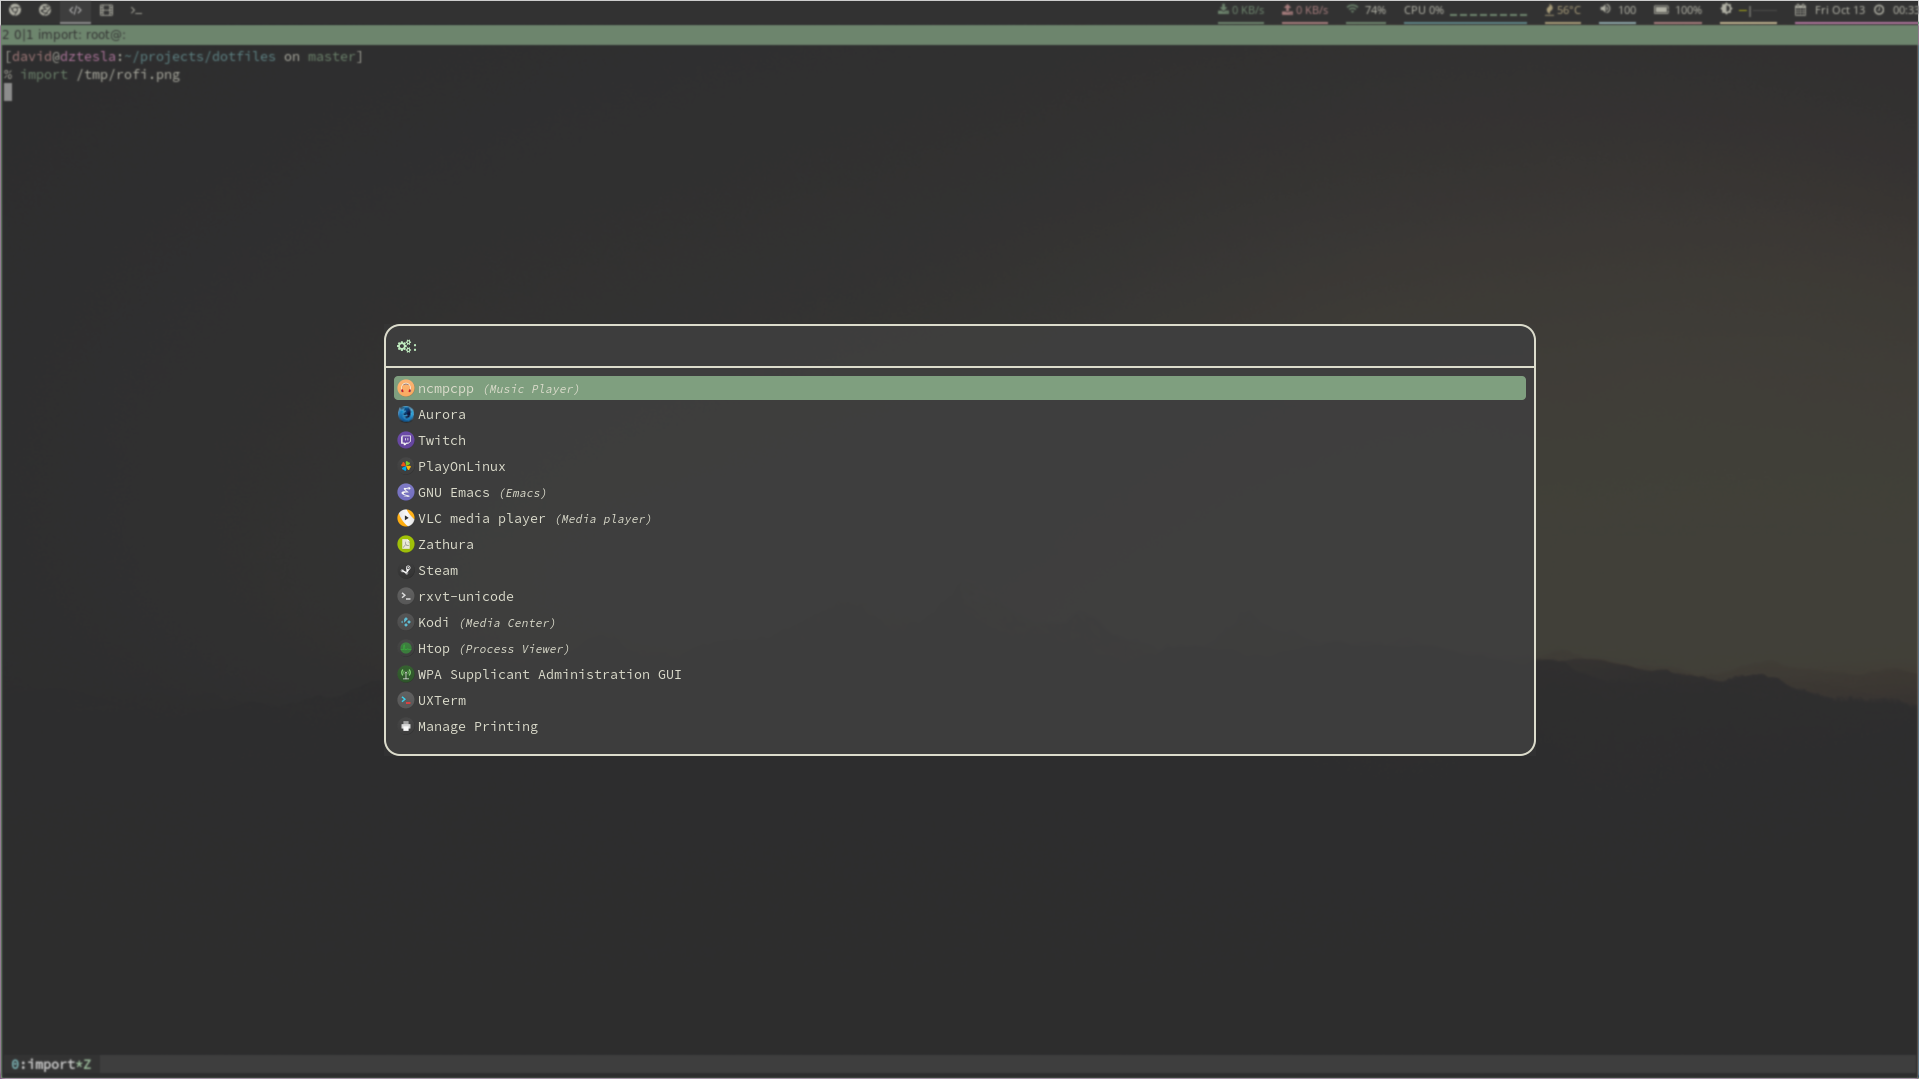Click the rofi gears prompt icon
The width and height of the screenshot is (1919, 1079).
click(404, 346)
